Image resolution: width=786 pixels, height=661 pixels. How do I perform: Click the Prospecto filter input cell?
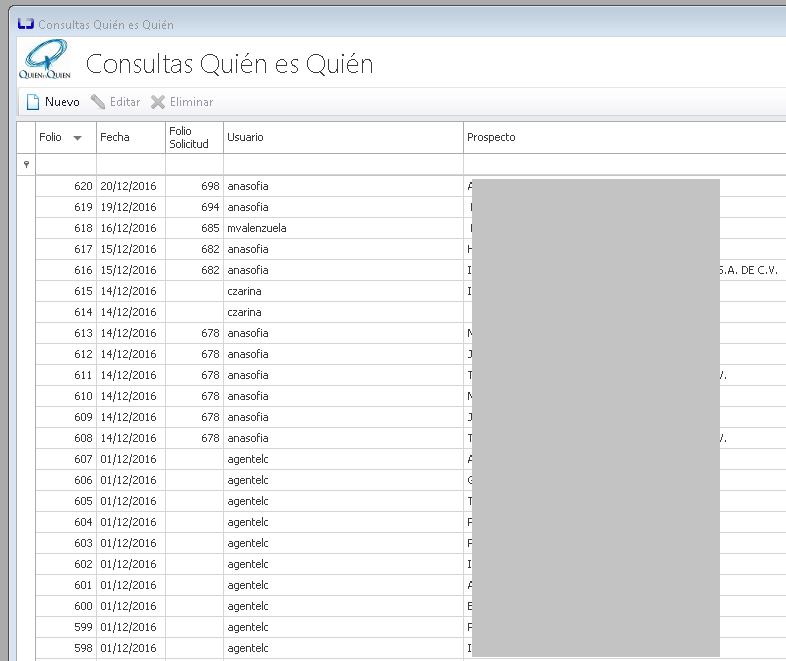625,164
